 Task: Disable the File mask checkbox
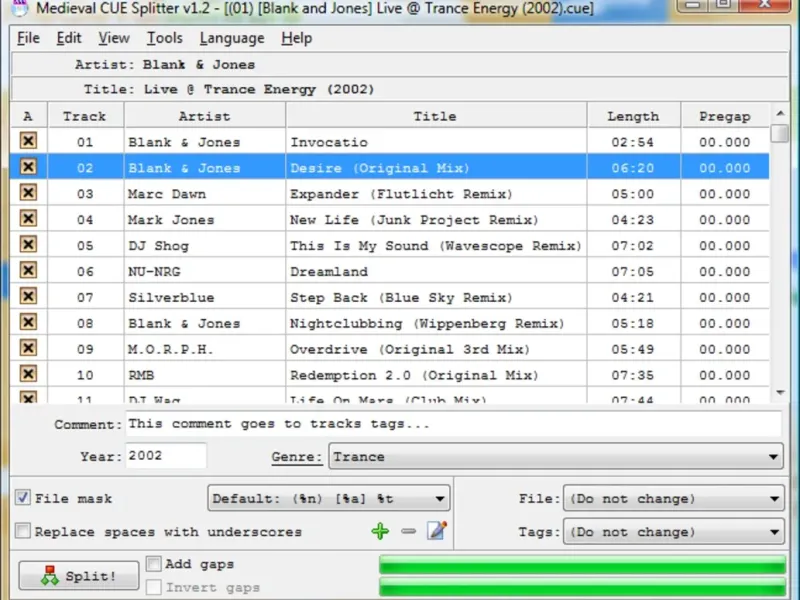click(22, 497)
